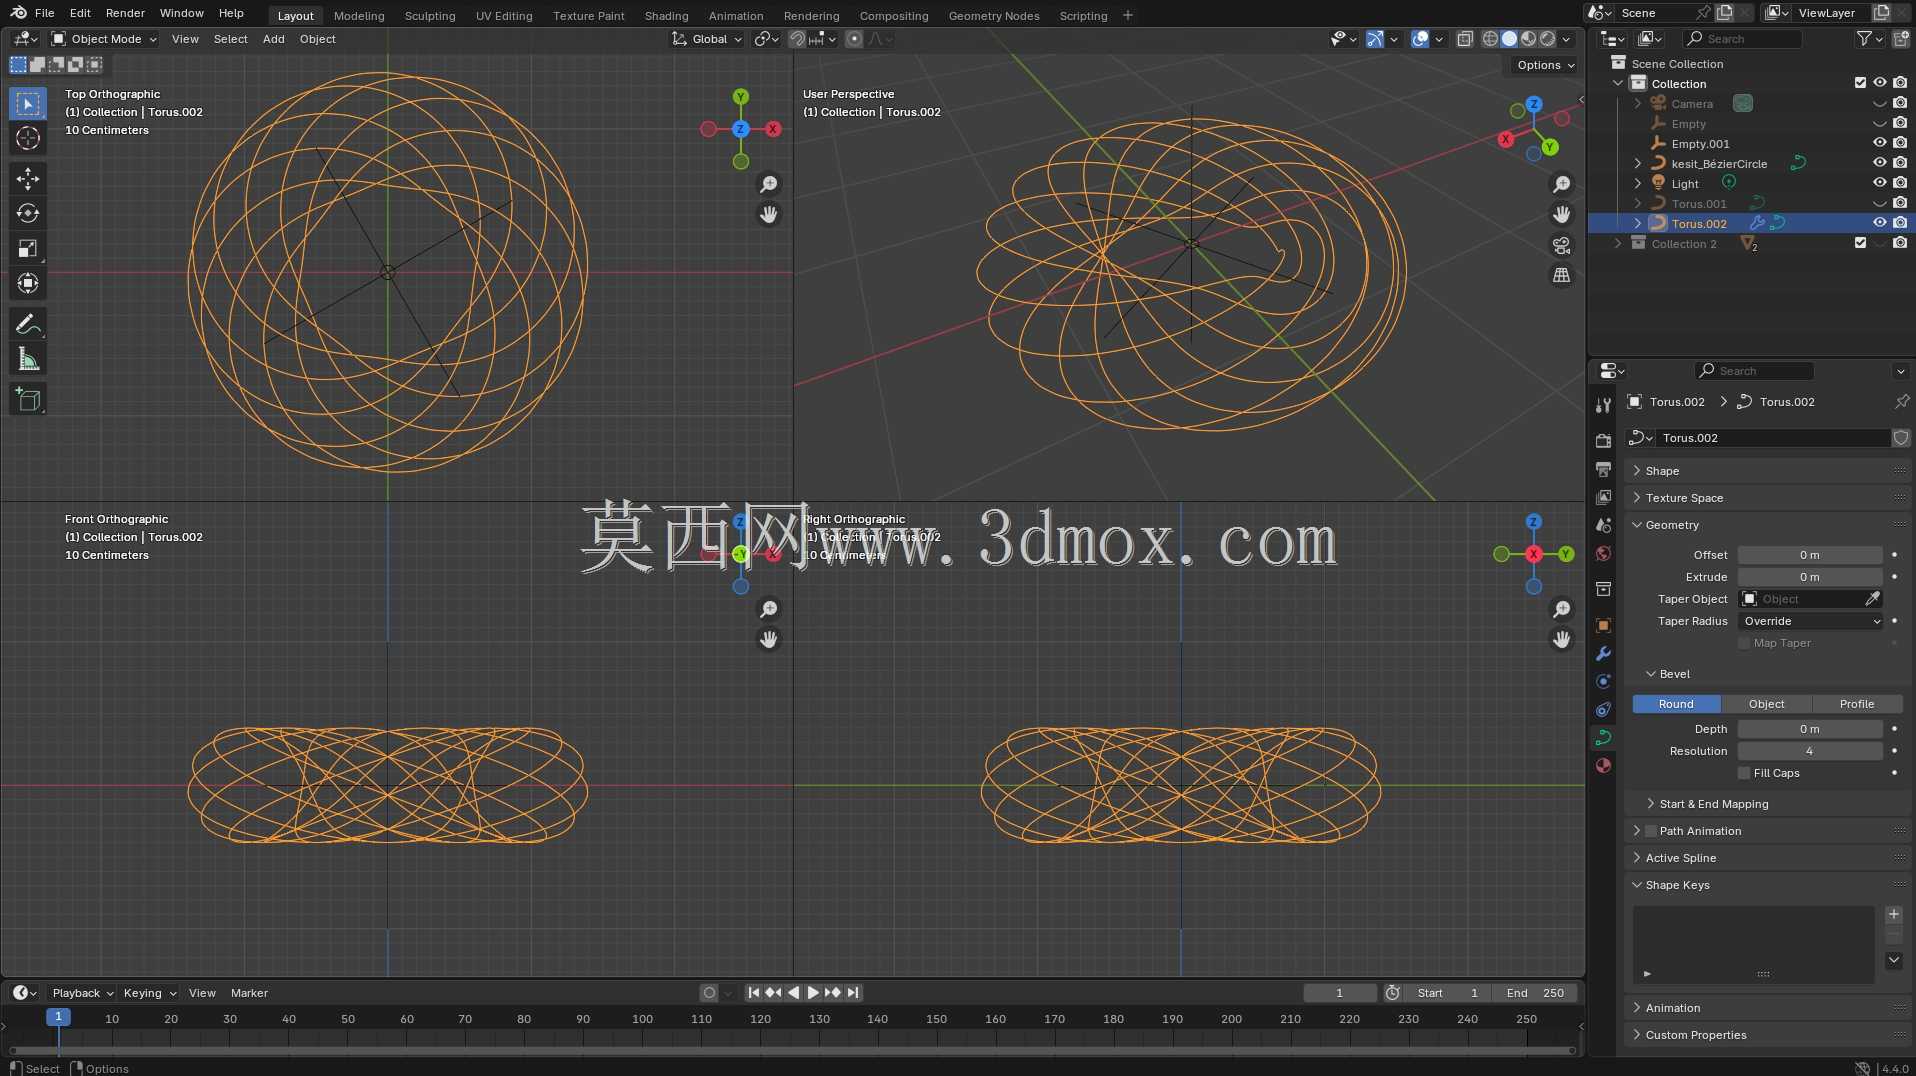This screenshot has height=1076, width=1916.
Task: Add a new shape key with plus
Action: click(1893, 915)
